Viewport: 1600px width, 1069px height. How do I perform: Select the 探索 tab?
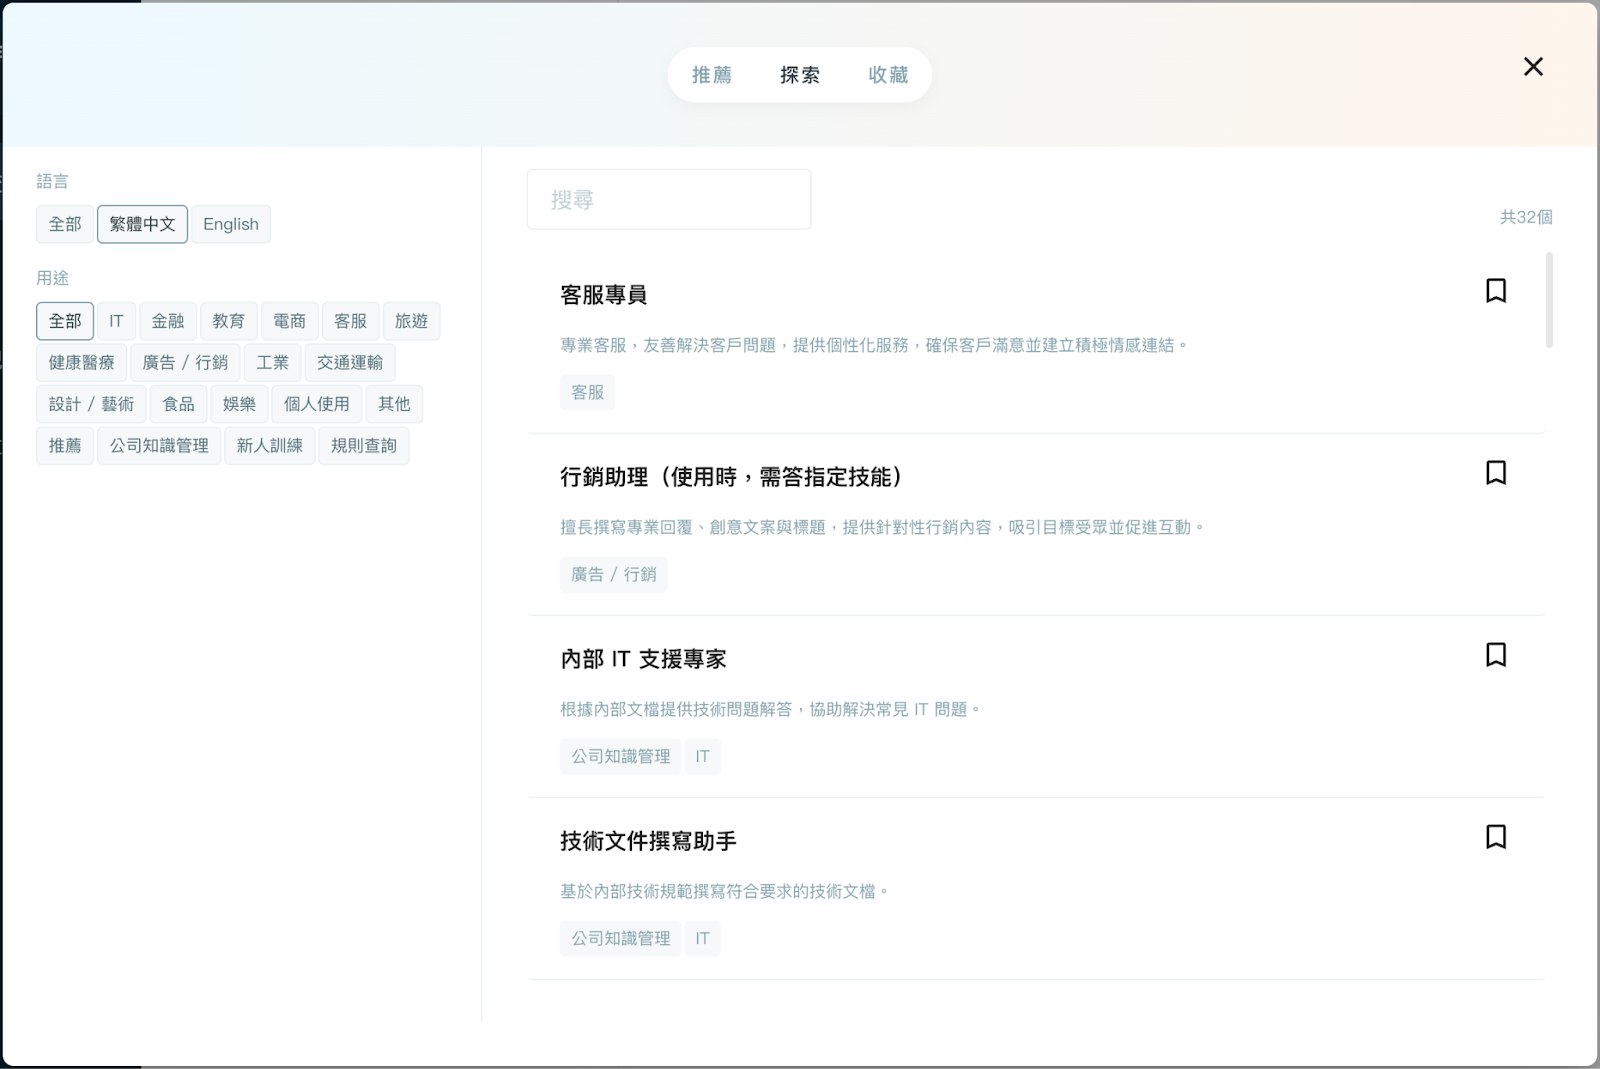point(799,75)
